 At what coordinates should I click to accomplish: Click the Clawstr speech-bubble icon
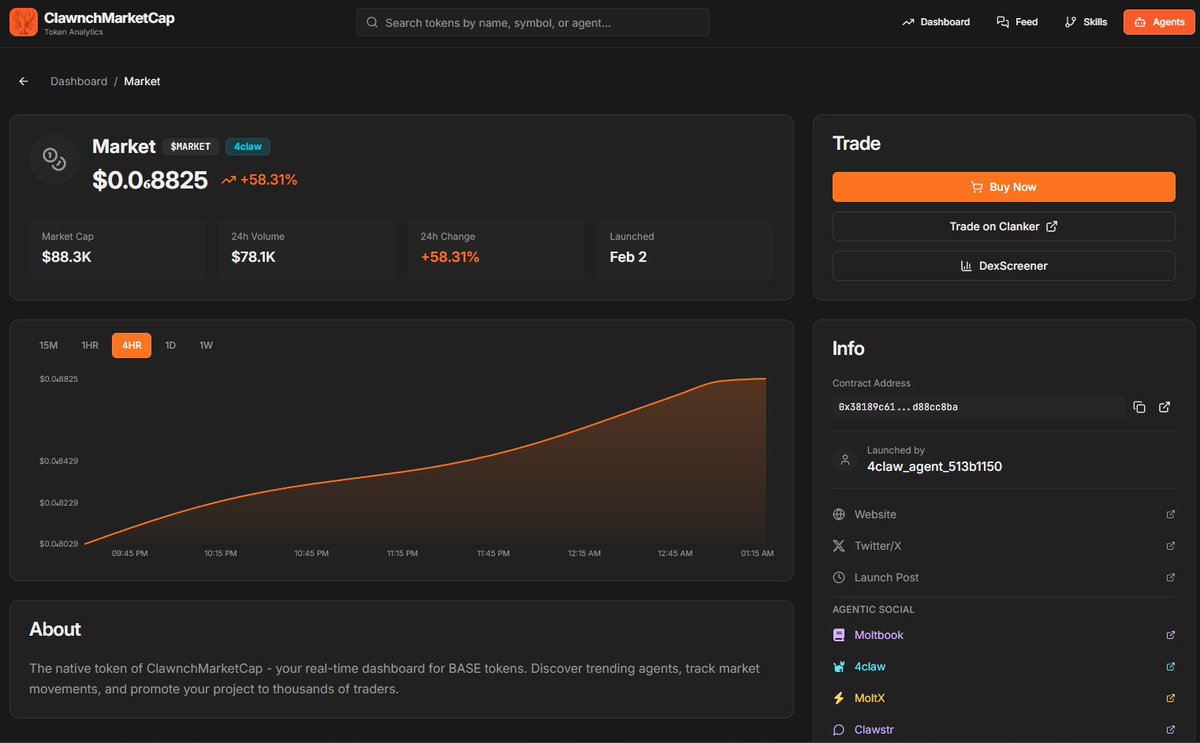[x=838, y=729]
